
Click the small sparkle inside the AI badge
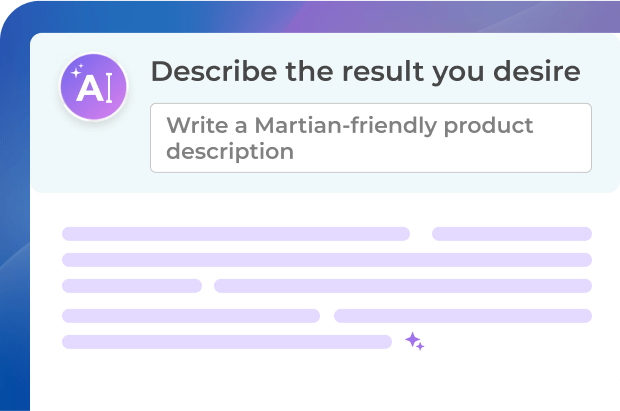click(x=77, y=72)
